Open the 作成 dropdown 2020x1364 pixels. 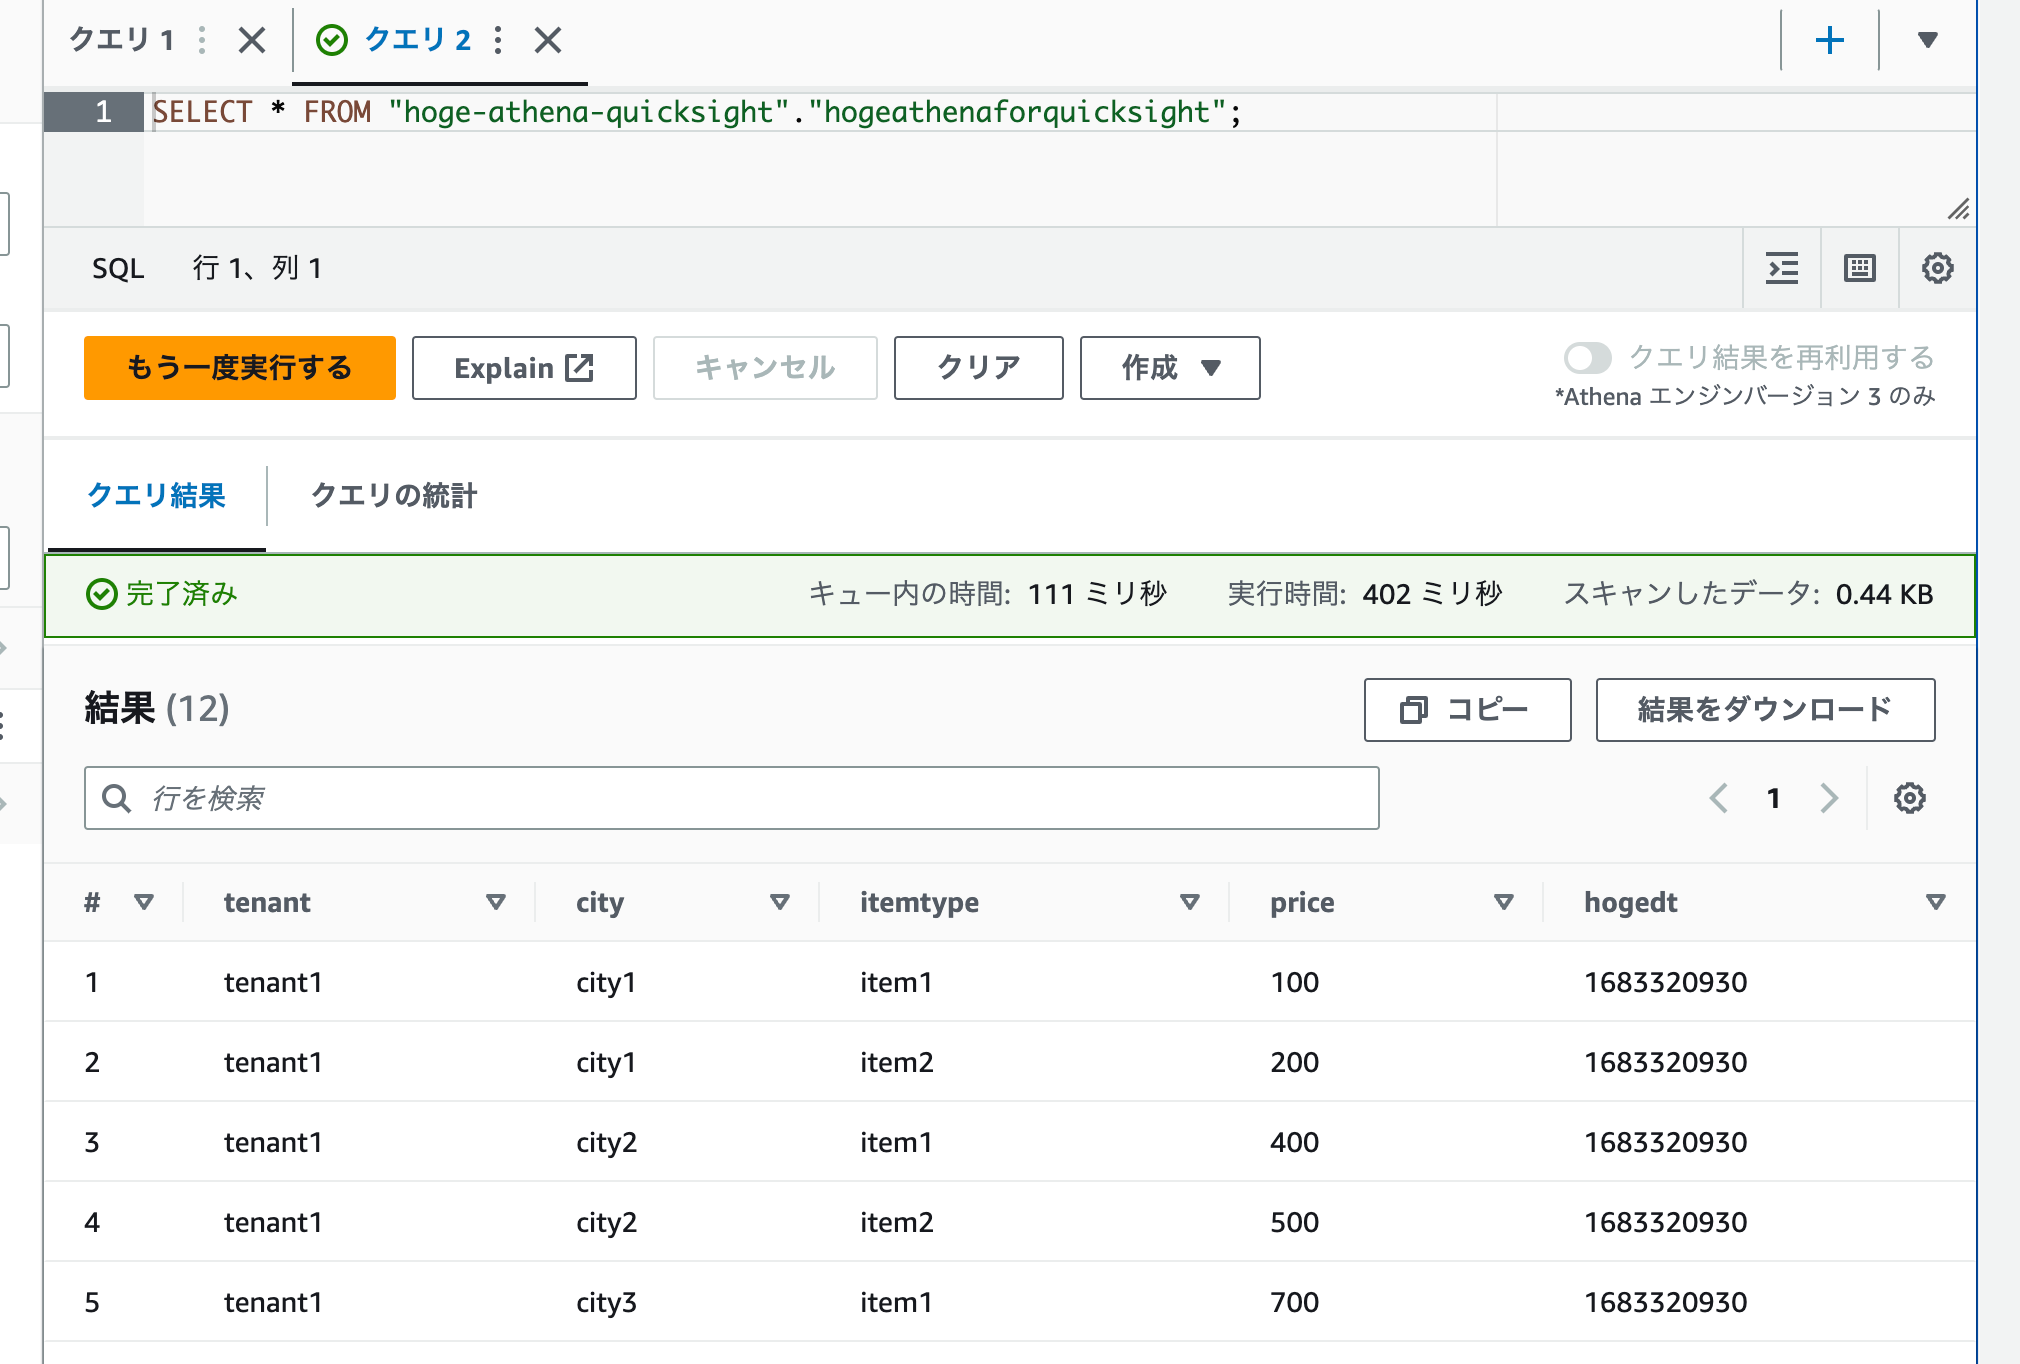(x=1169, y=368)
